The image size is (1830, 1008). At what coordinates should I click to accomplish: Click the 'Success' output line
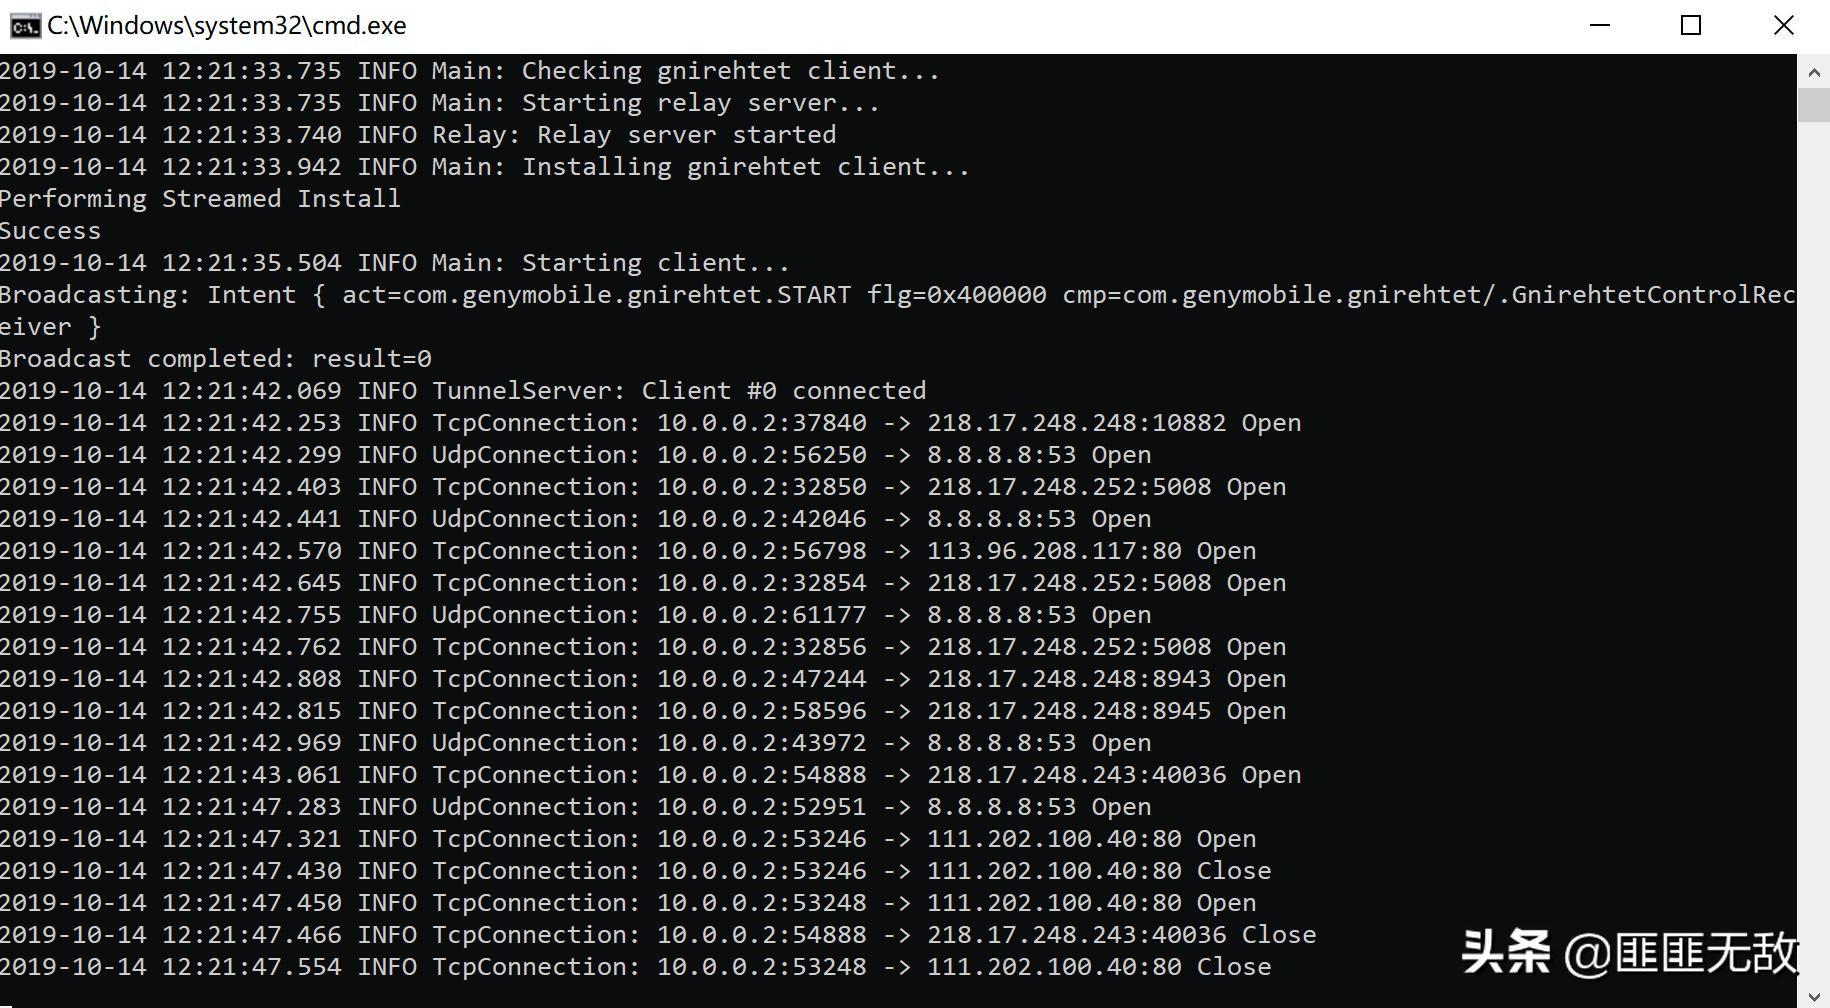[50, 231]
